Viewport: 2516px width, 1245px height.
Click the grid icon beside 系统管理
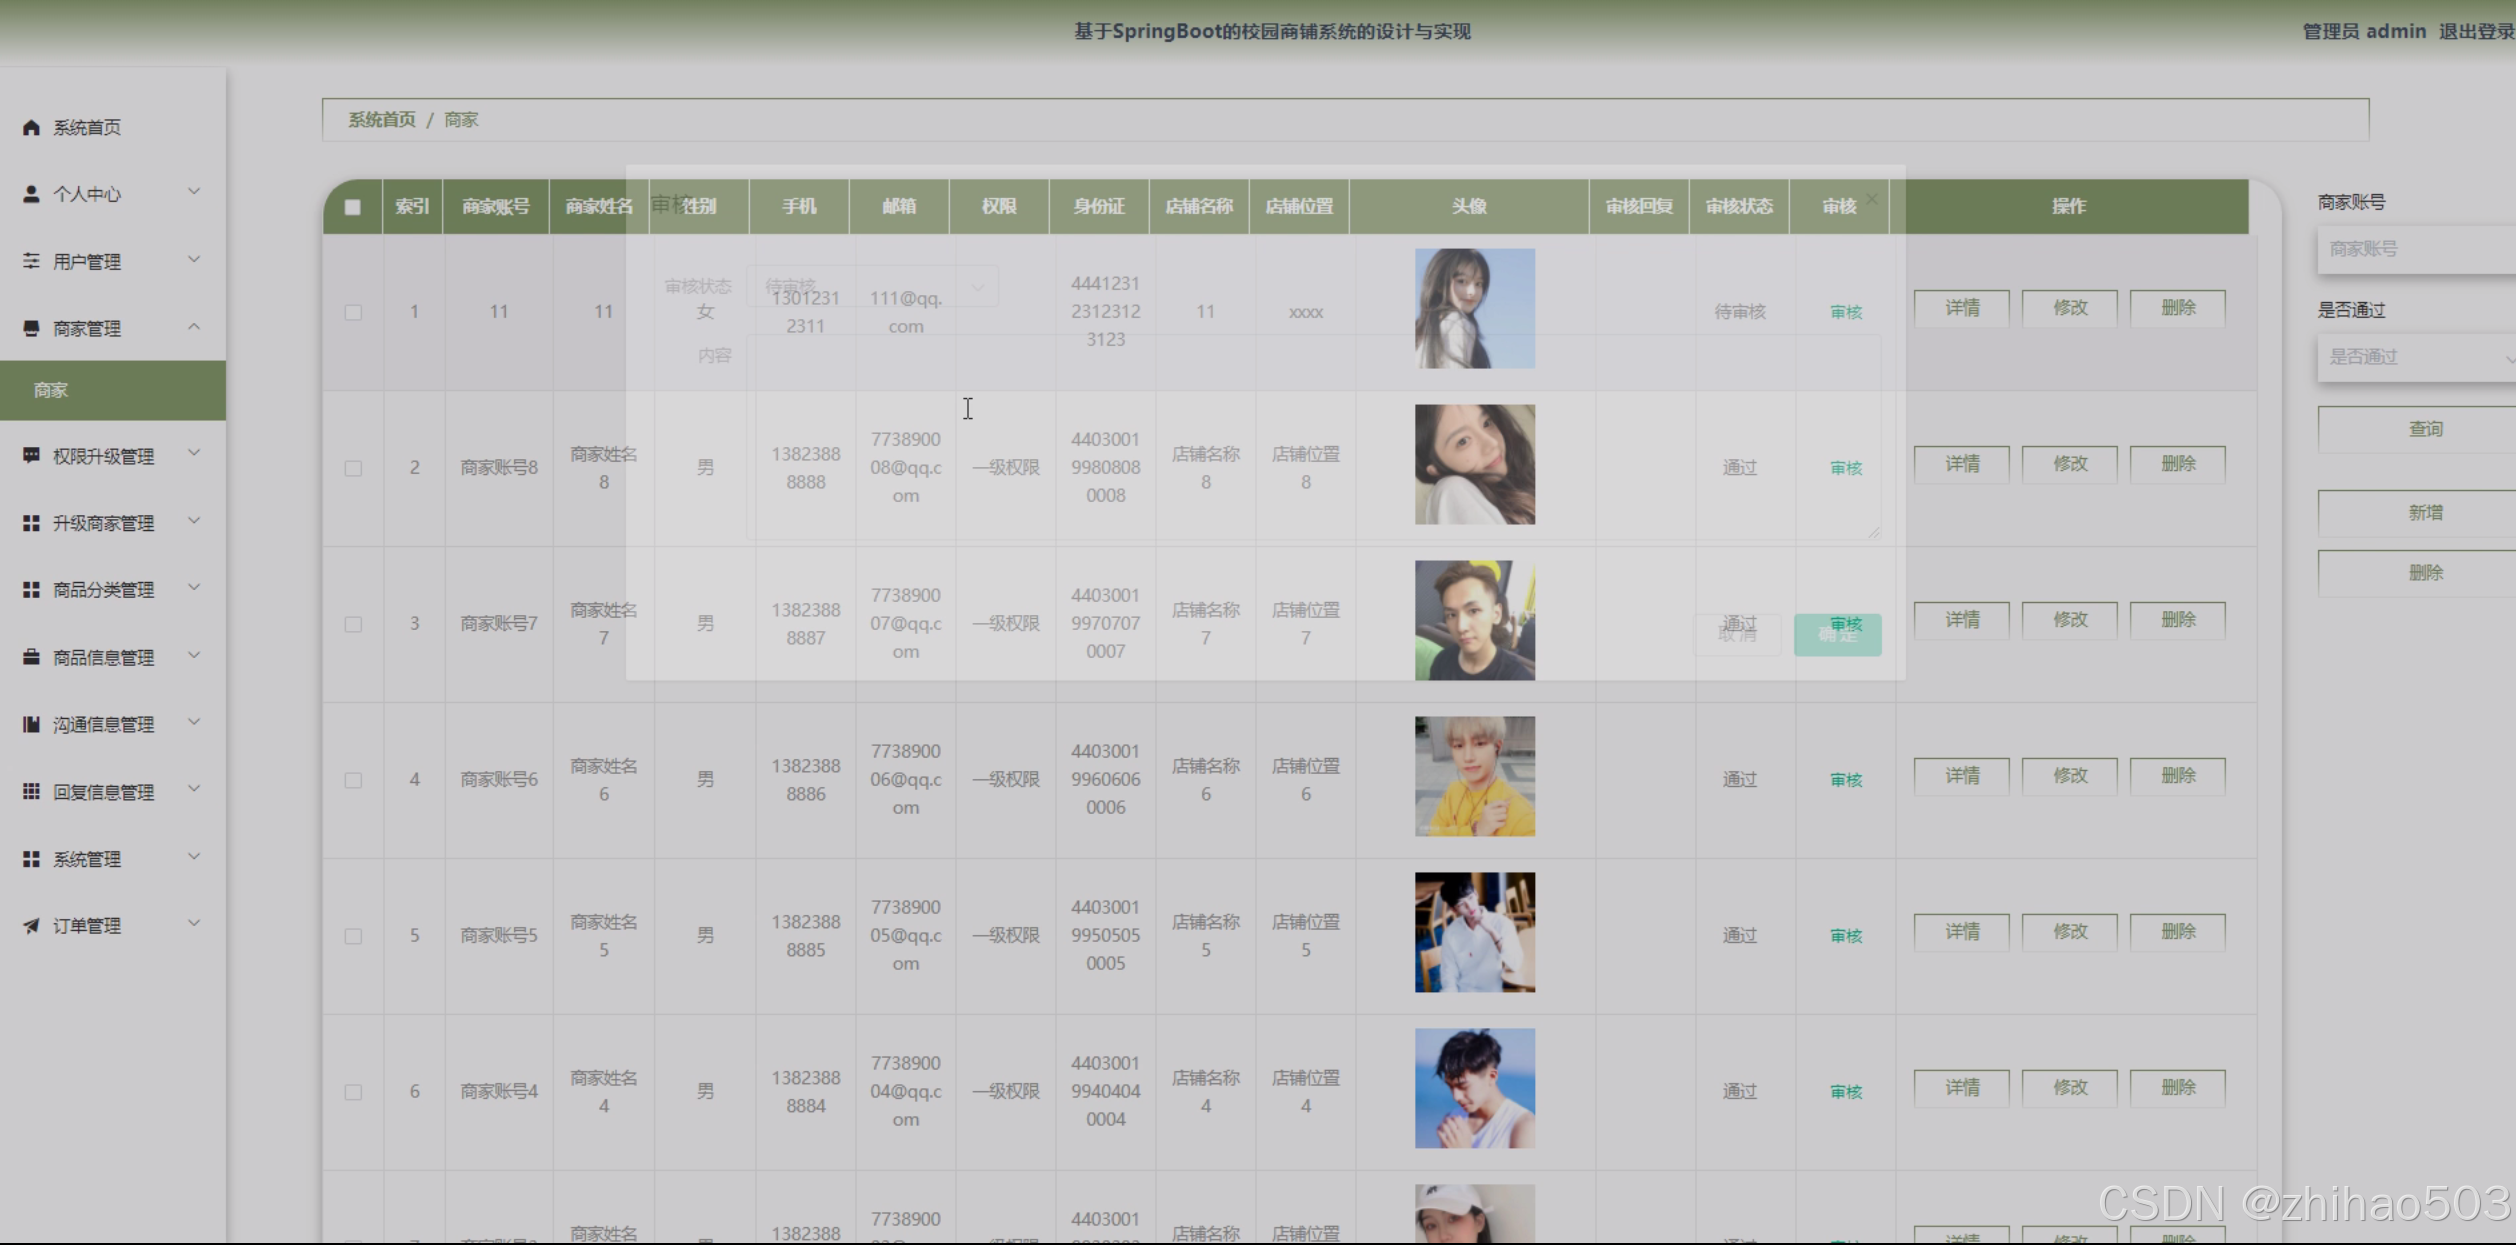tap(31, 859)
